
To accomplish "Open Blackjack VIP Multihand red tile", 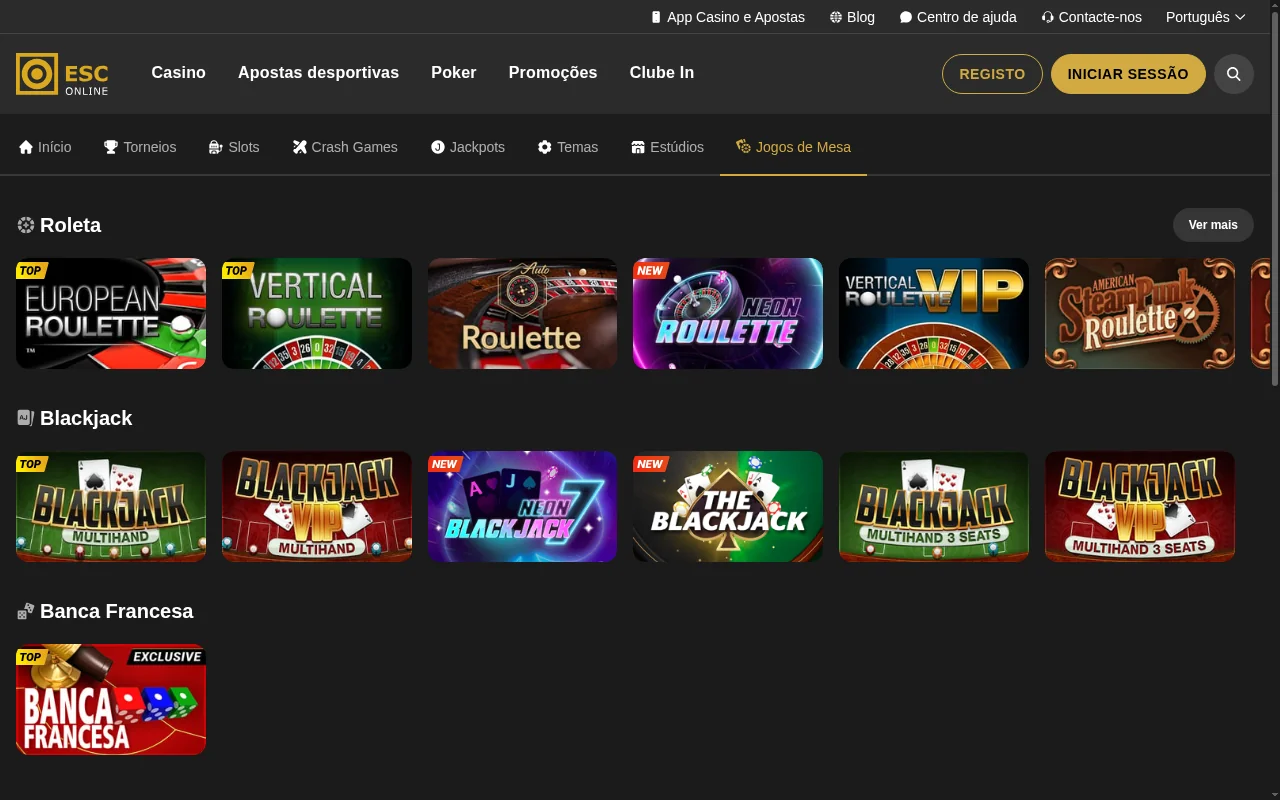I will coord(317,506).
